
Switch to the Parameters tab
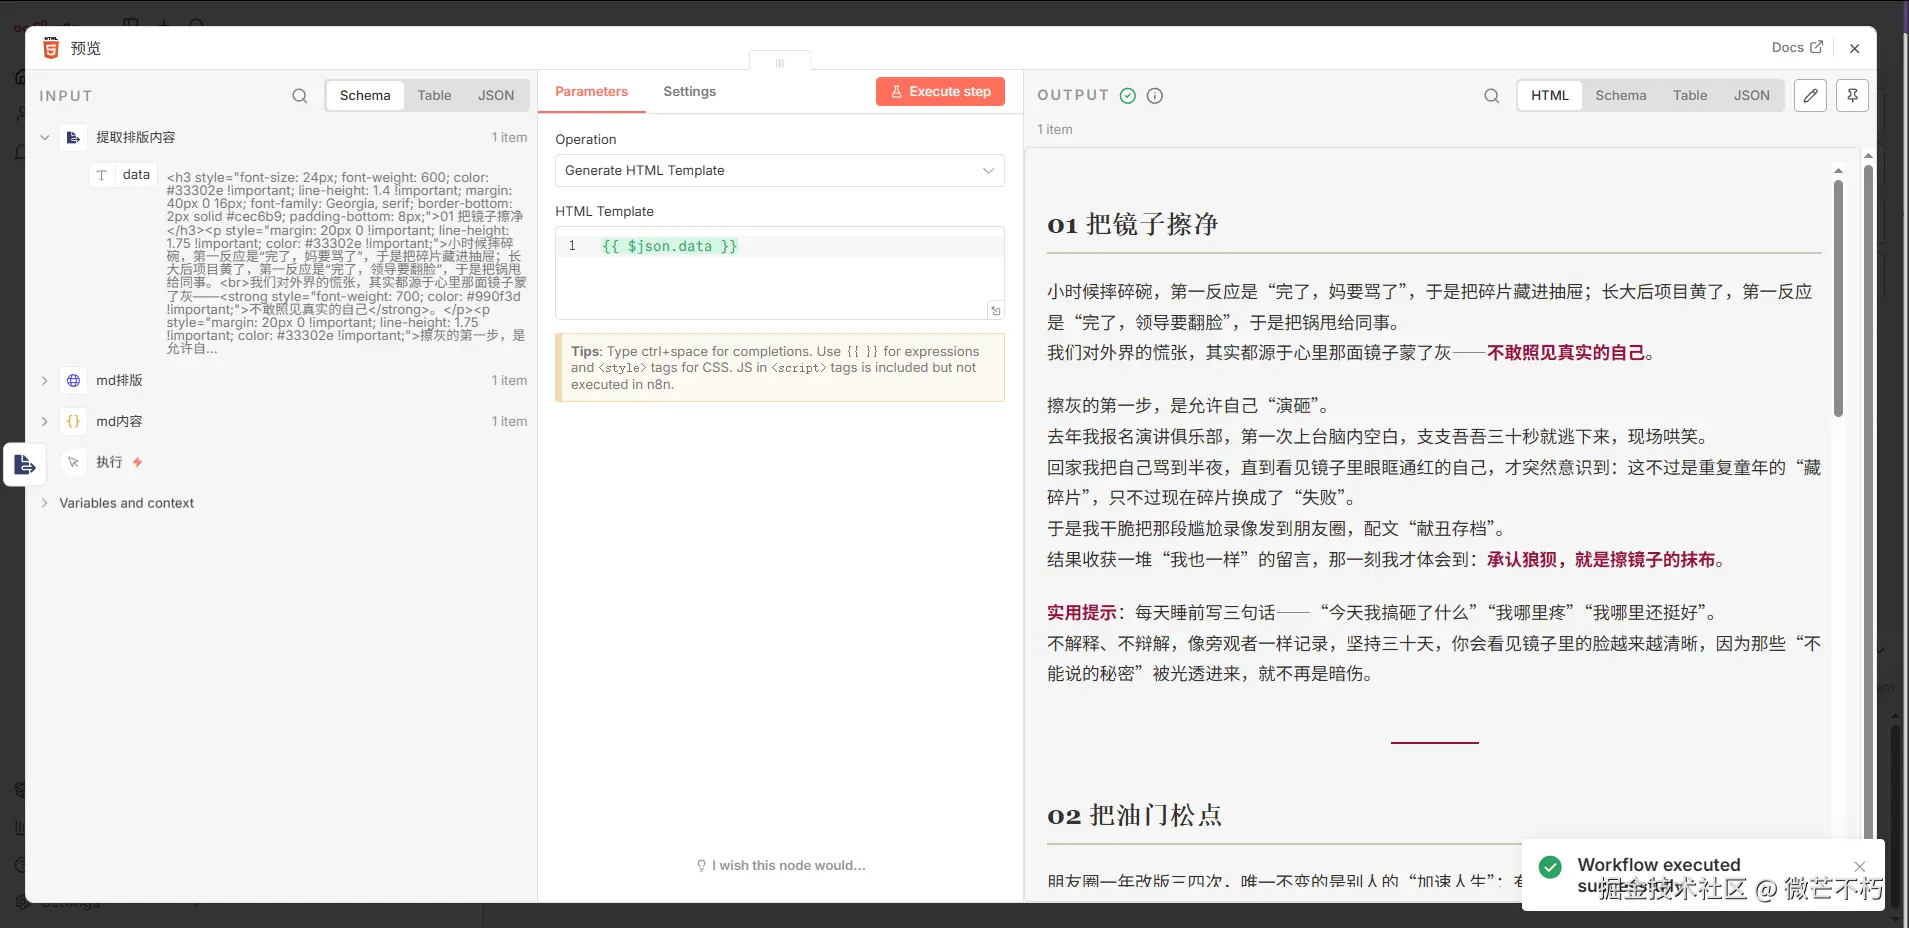(x=592, y=92)
